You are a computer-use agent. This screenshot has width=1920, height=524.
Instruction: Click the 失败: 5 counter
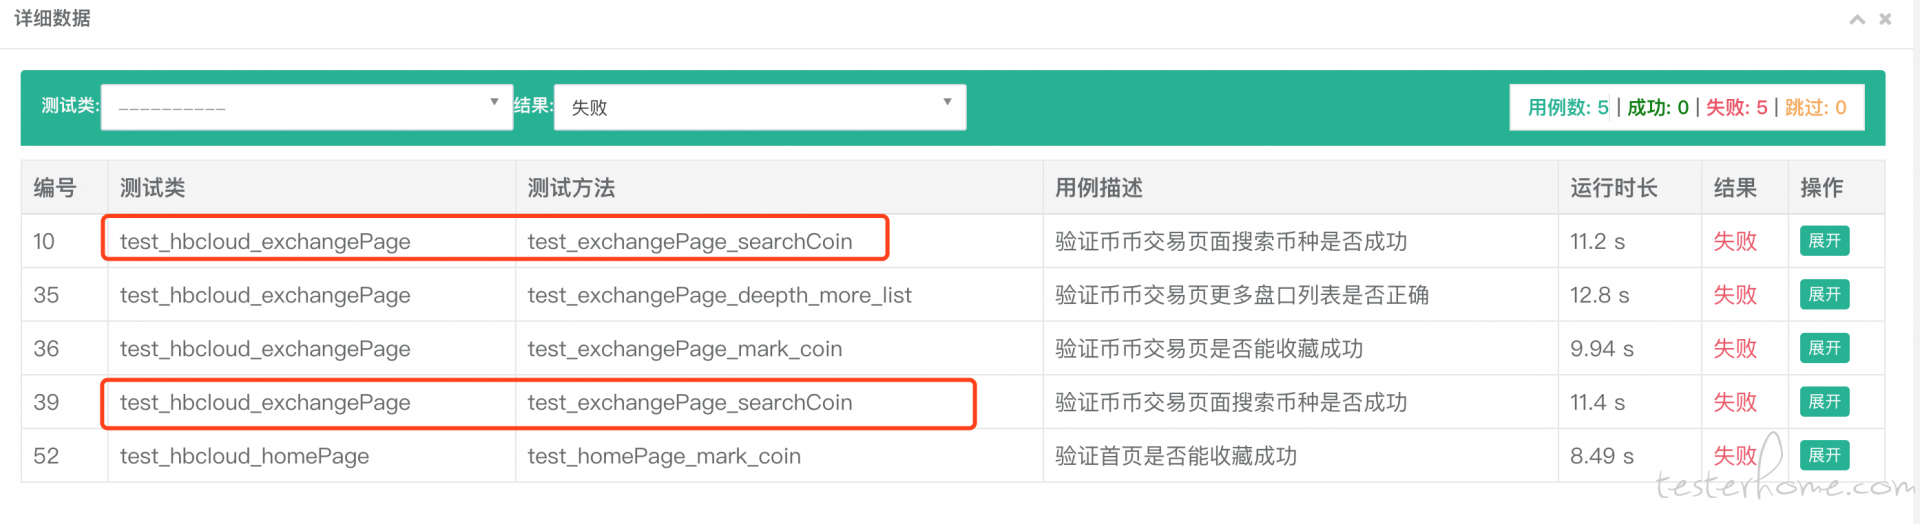click(x=1737, y=108)
